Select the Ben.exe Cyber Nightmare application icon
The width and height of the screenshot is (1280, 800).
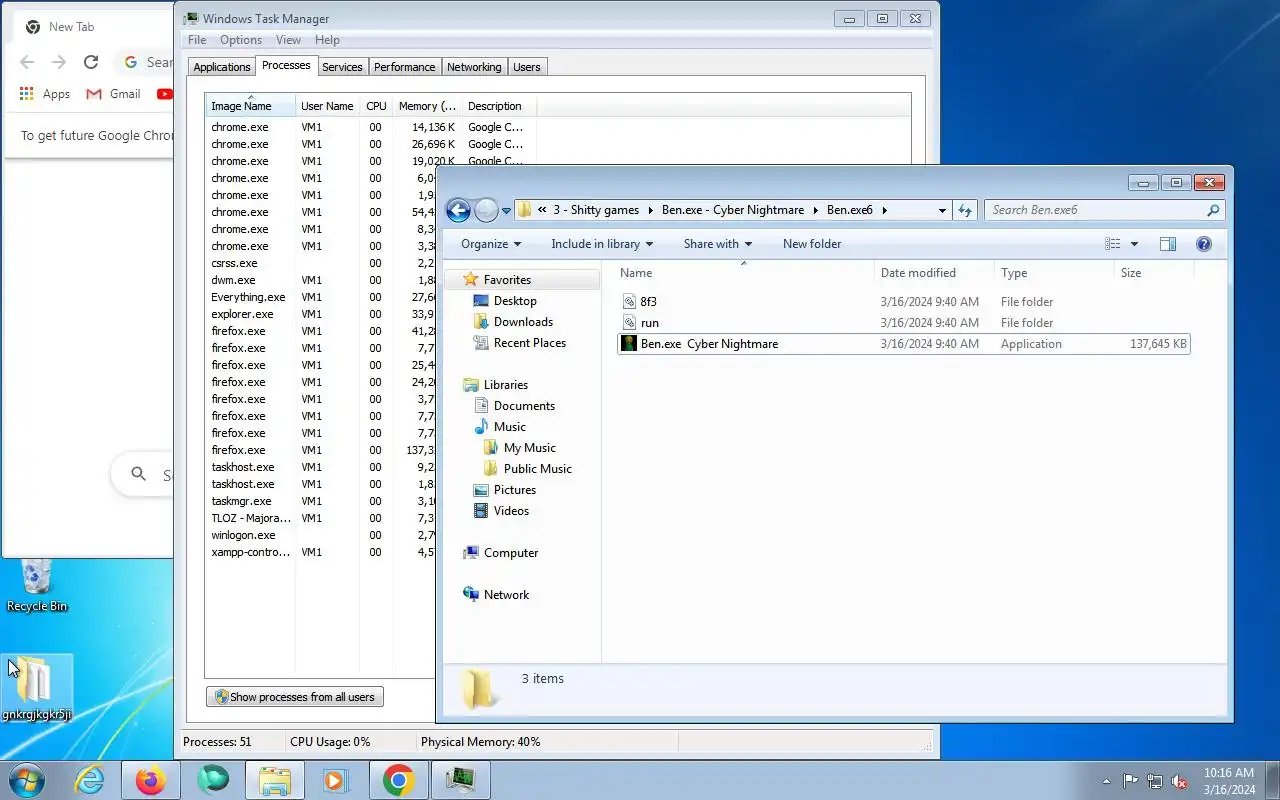[x=629, y=344]
